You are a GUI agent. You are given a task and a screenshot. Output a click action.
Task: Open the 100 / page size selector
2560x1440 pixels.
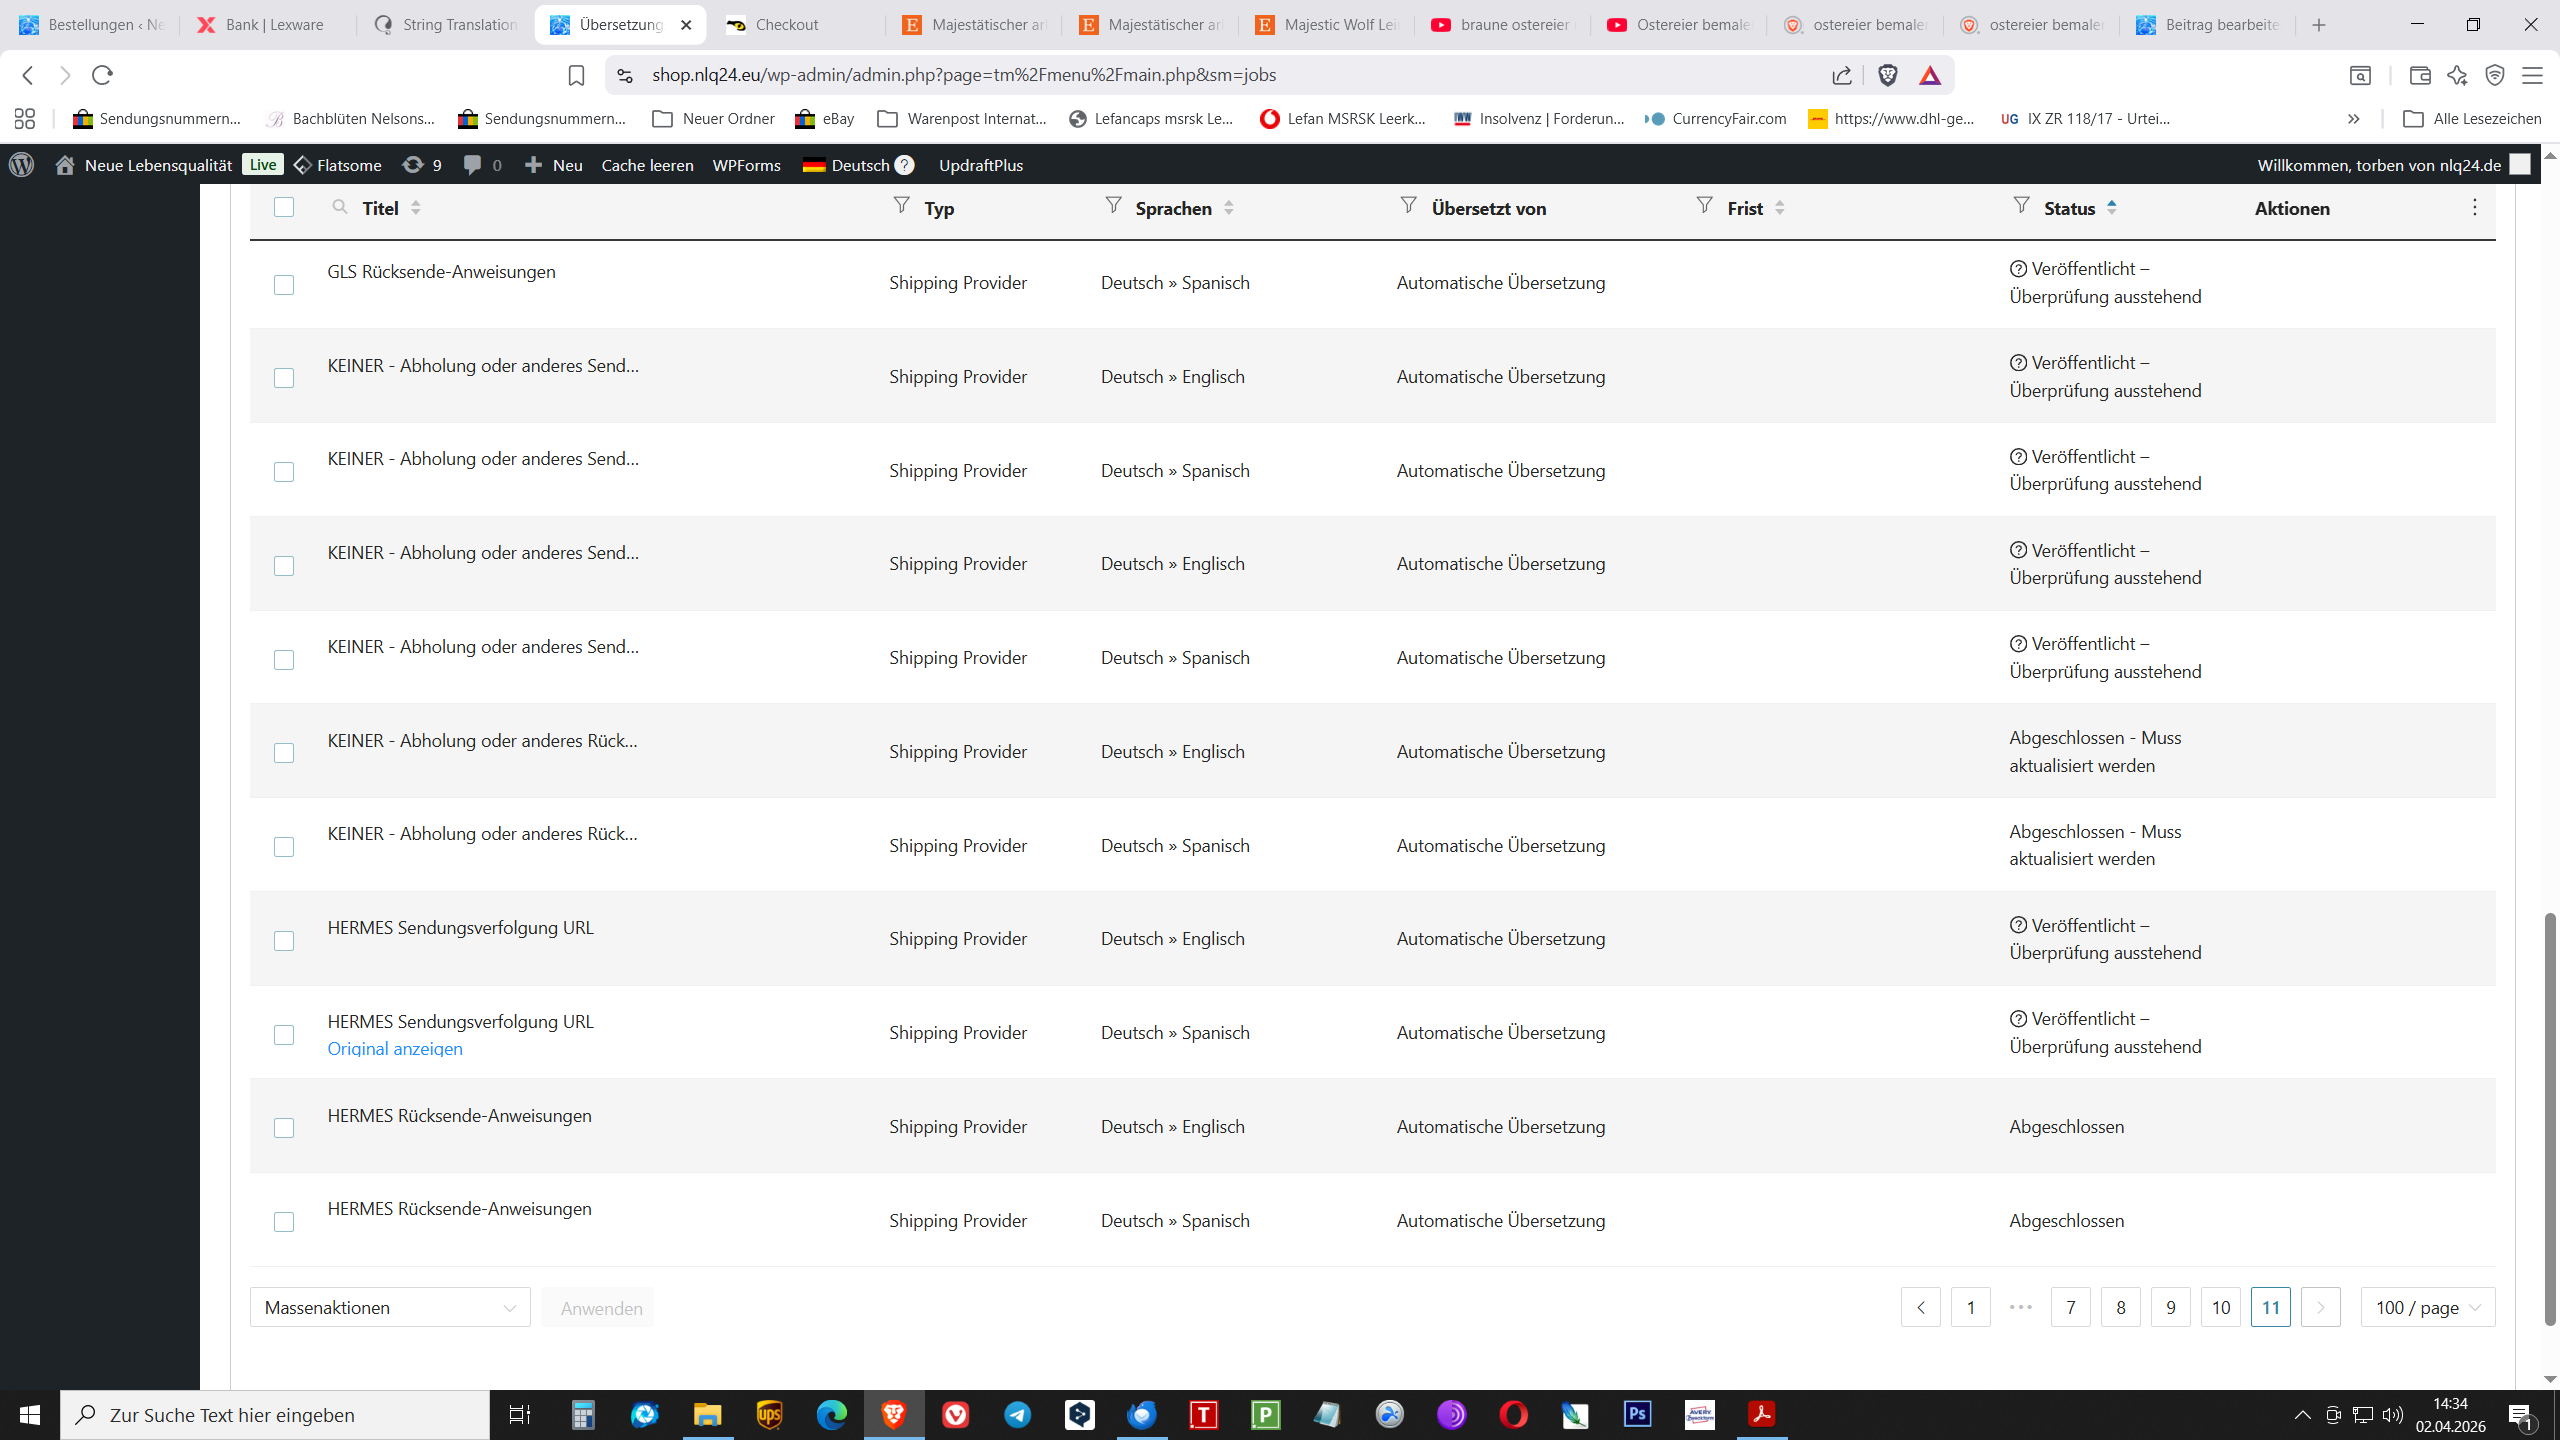[2427, 1308]
